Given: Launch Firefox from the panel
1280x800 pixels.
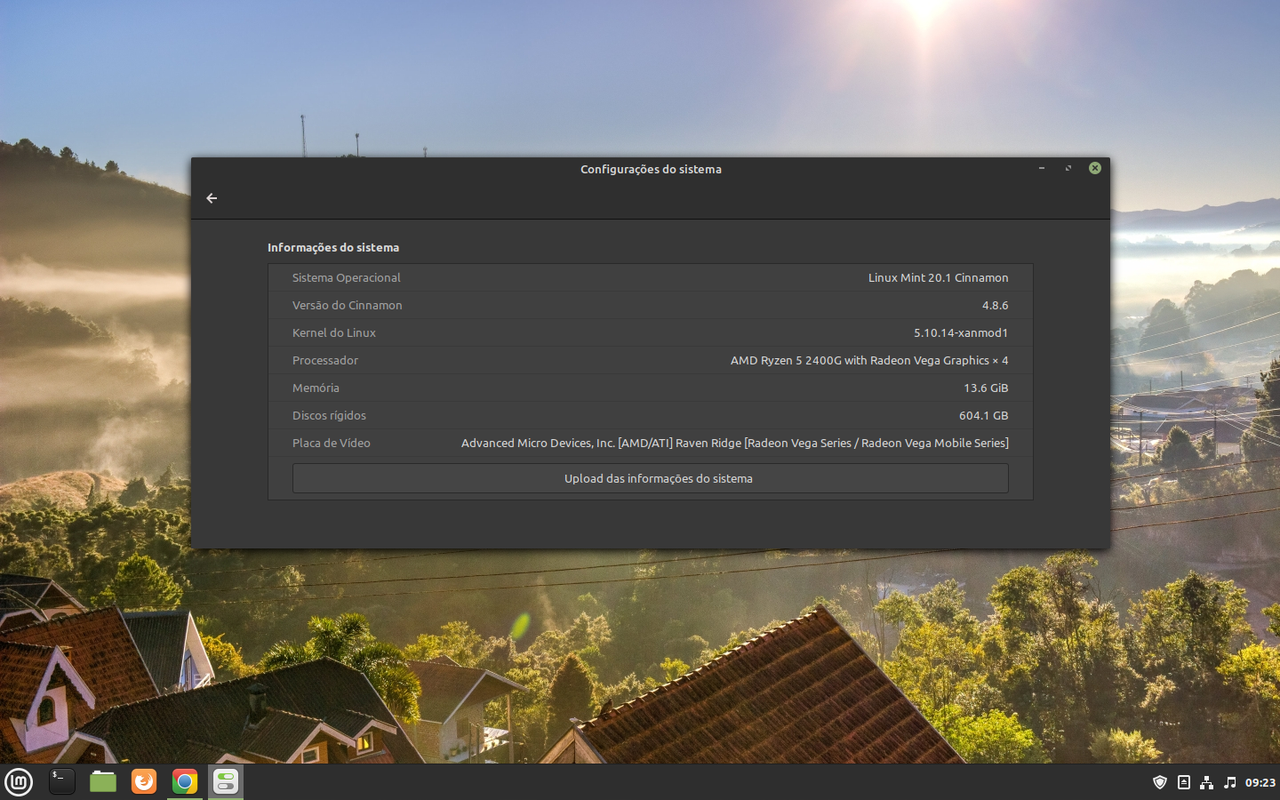Looking at the screenshot, I should (x=144, y=781).
